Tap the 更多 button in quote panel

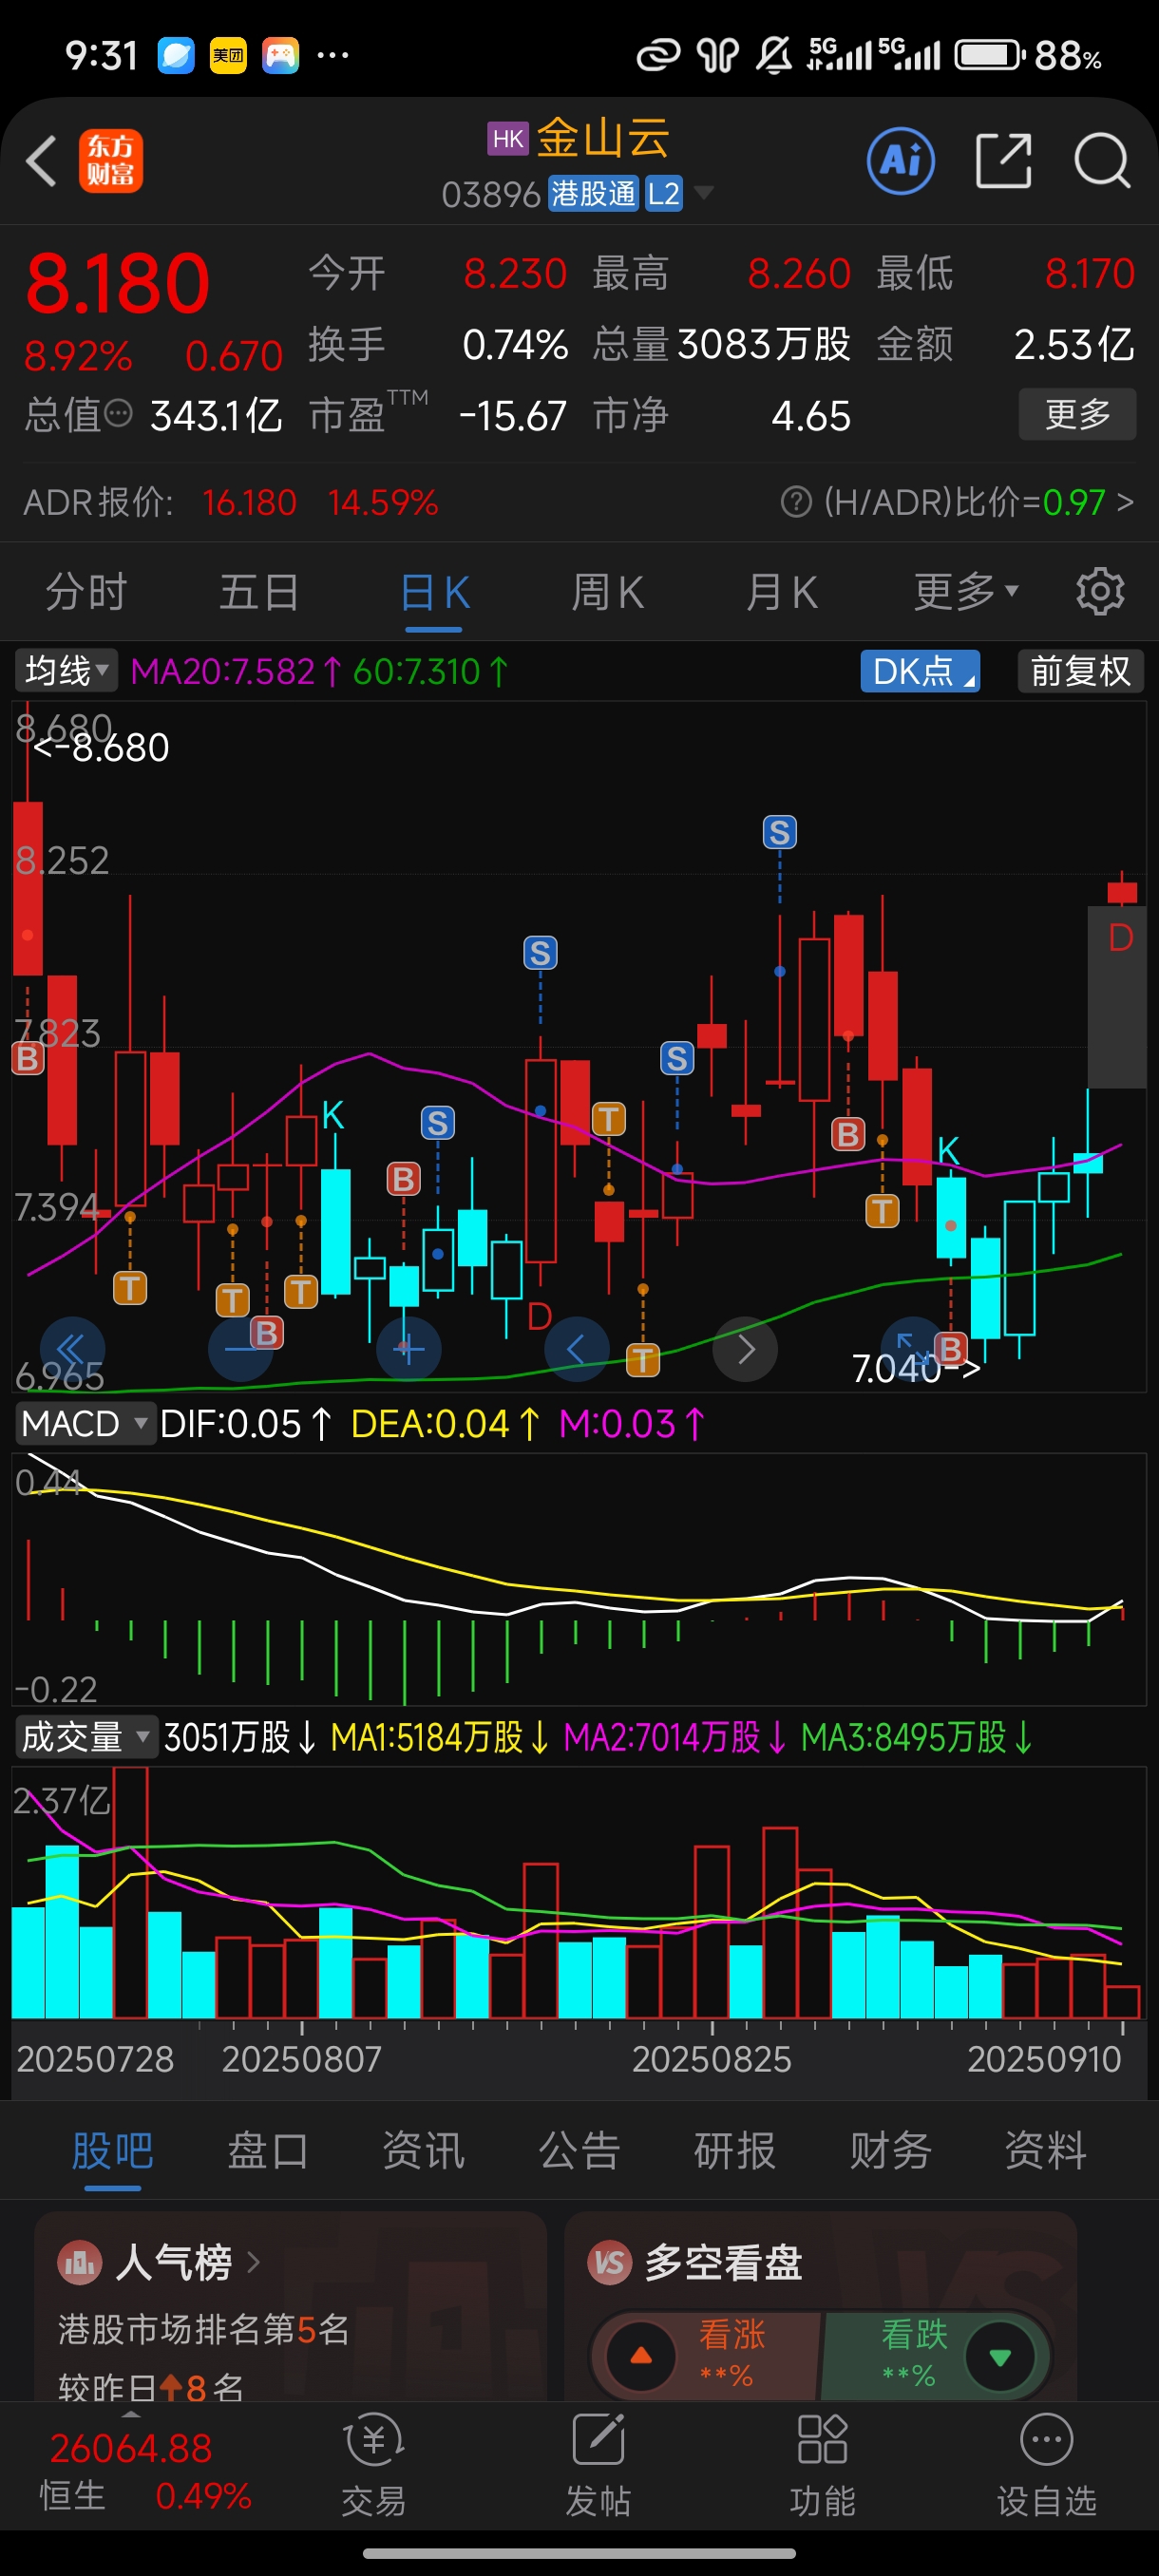tap(1077, 413)
